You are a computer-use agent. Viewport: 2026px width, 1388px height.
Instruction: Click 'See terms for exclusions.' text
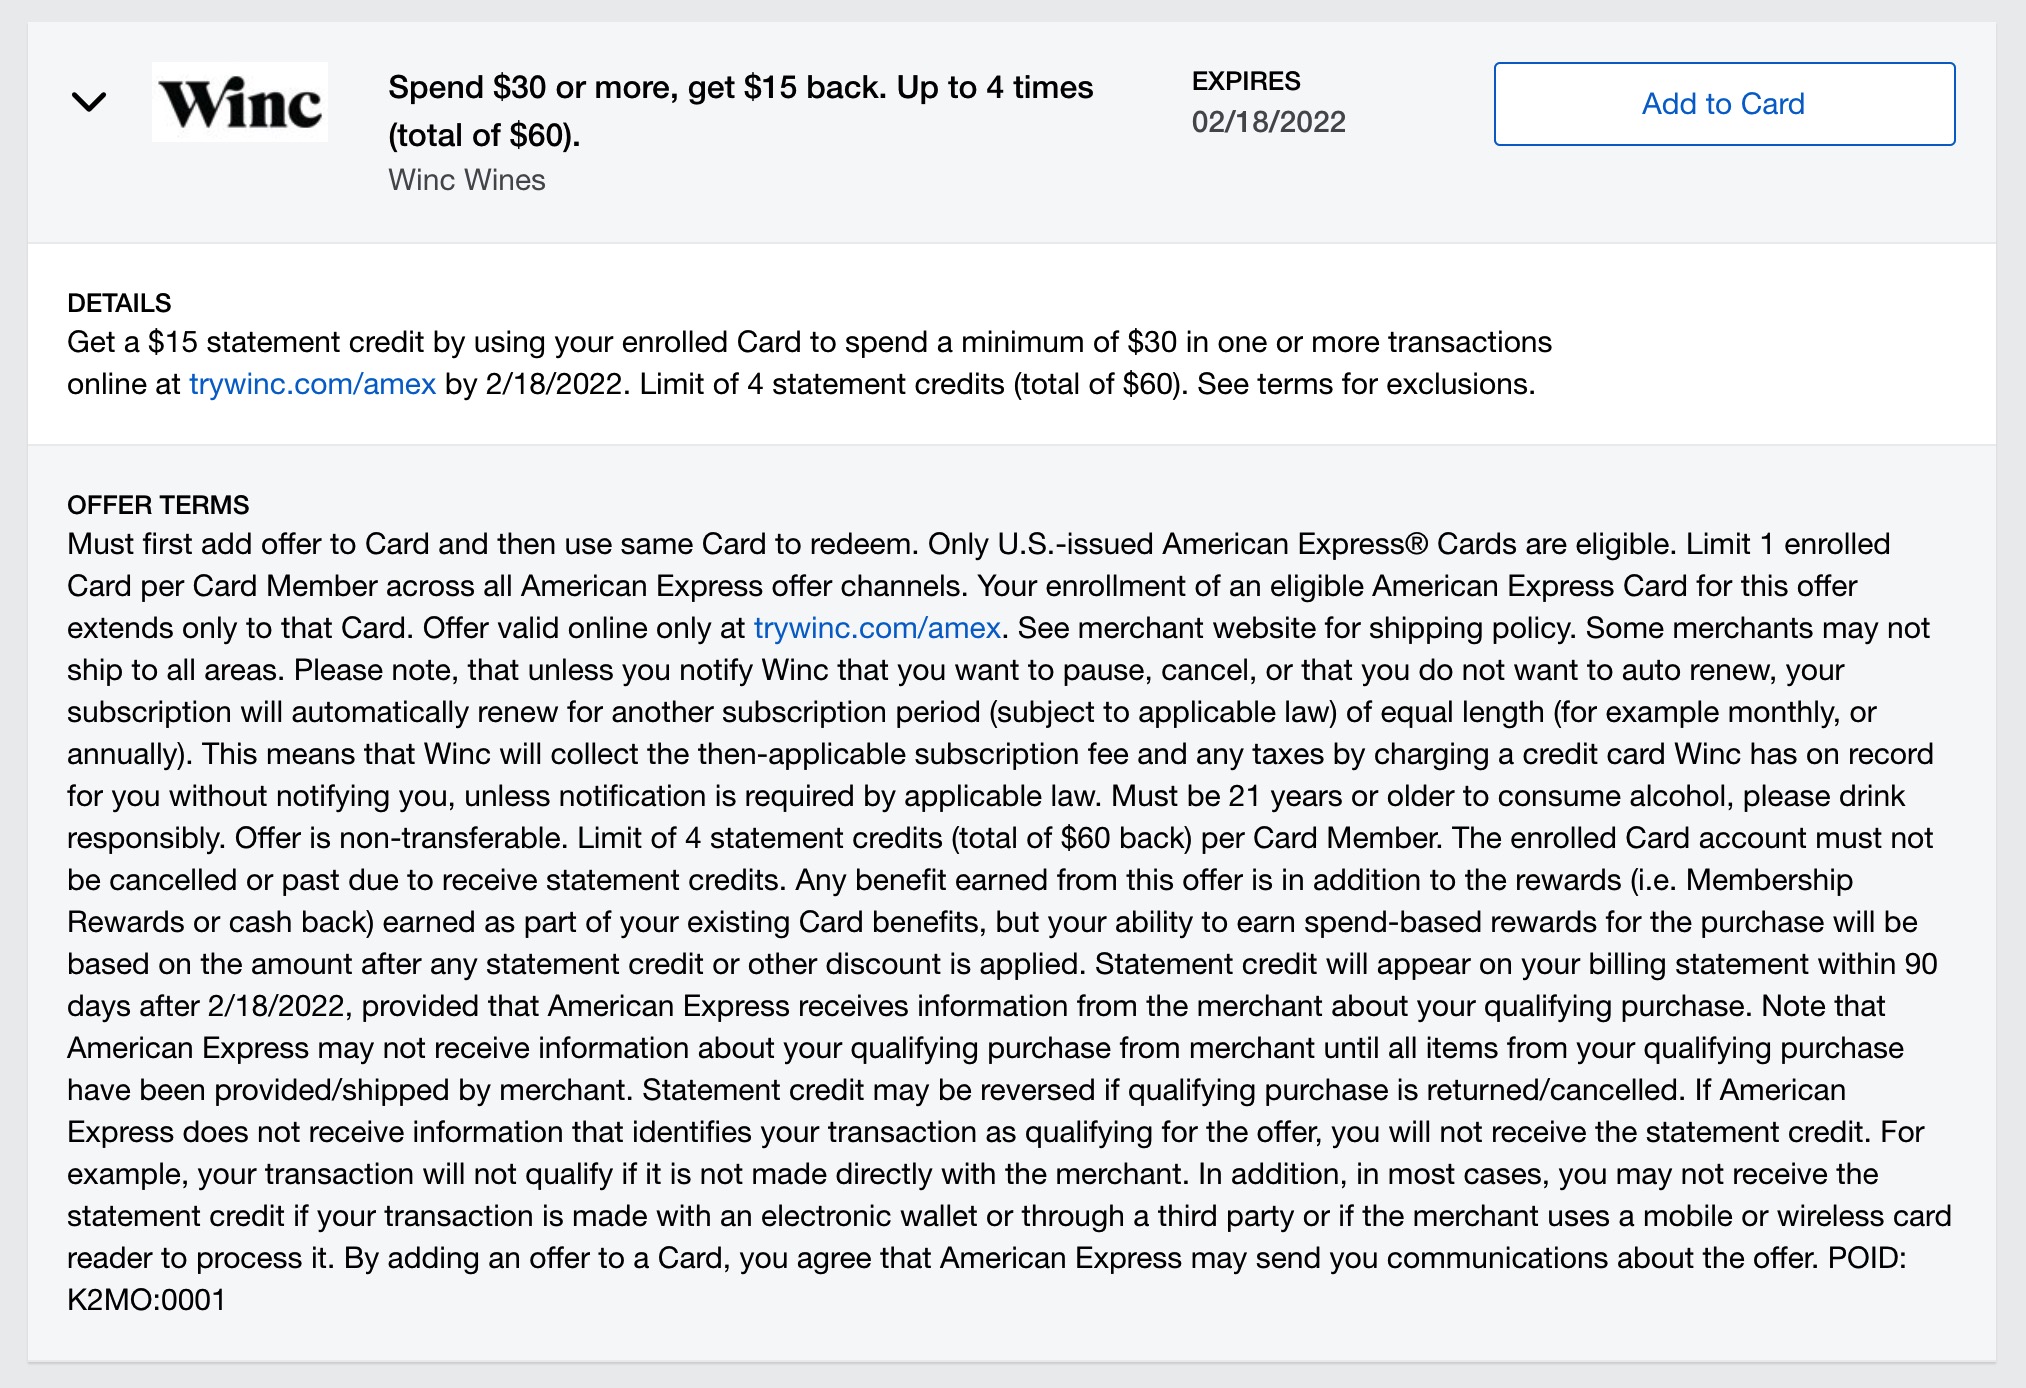click(1366, 384)
